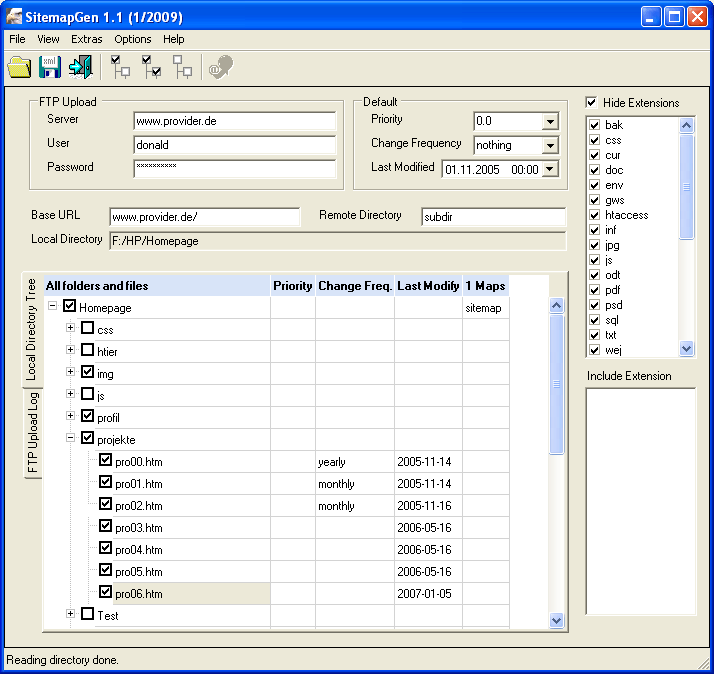714x674 pixels.
Task: Click the Password input field
Action: coord(235,169)
